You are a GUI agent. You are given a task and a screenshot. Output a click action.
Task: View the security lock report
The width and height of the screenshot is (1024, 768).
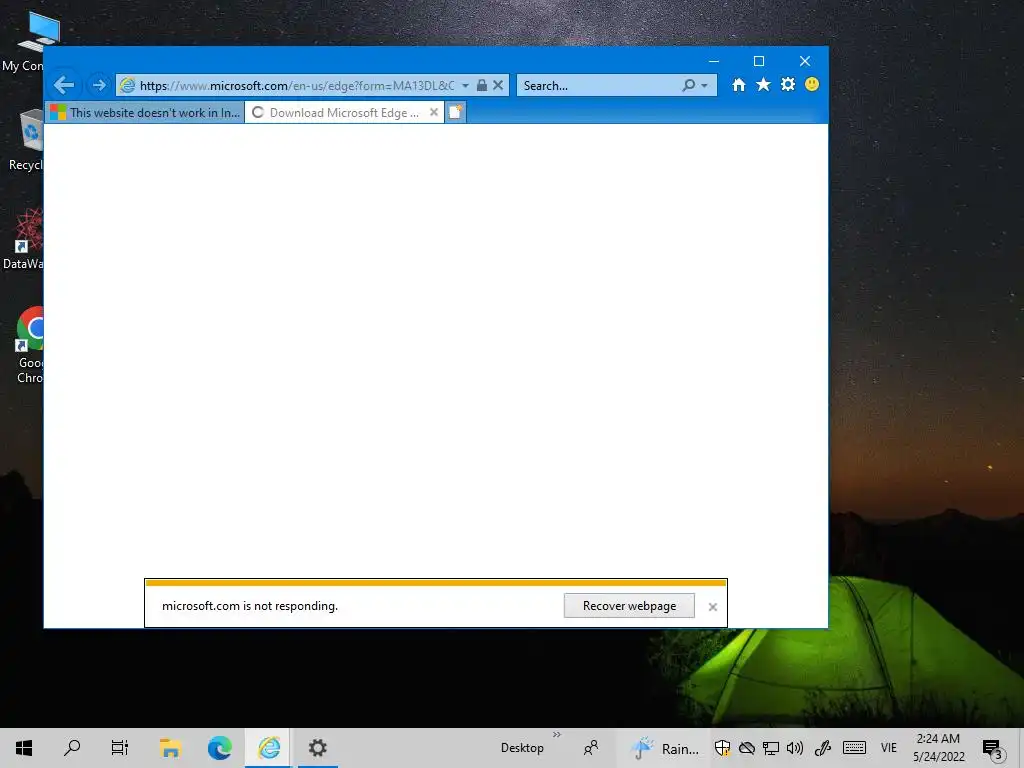[482, 85]
